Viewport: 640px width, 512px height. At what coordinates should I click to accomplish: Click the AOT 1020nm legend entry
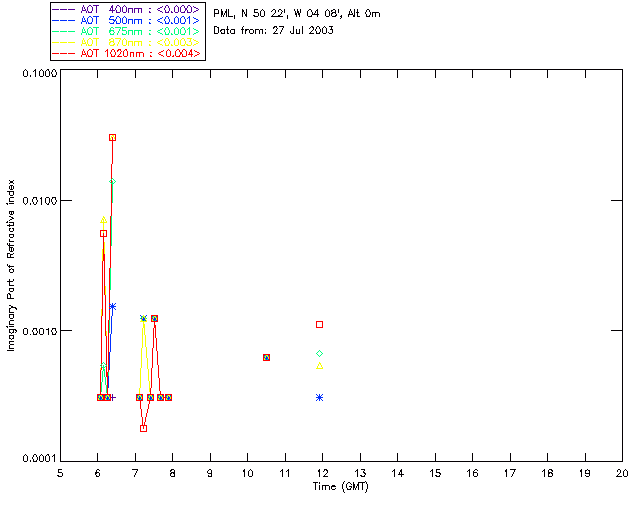126,53
